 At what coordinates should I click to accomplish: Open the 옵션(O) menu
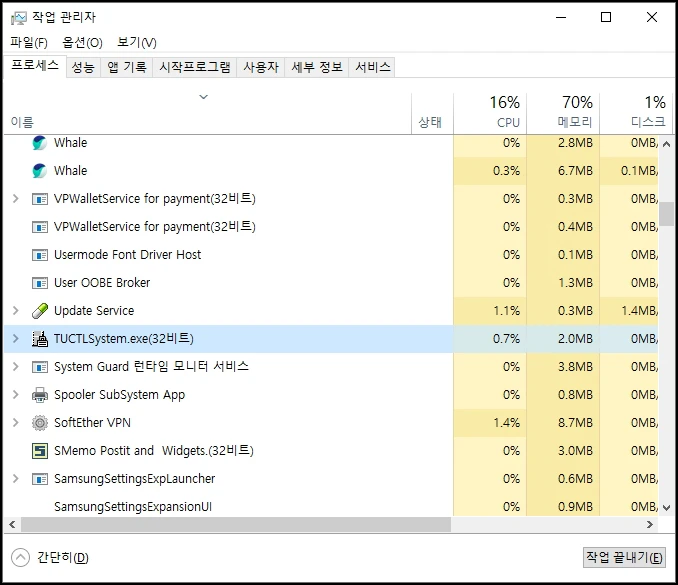click(x=82, y=42)
